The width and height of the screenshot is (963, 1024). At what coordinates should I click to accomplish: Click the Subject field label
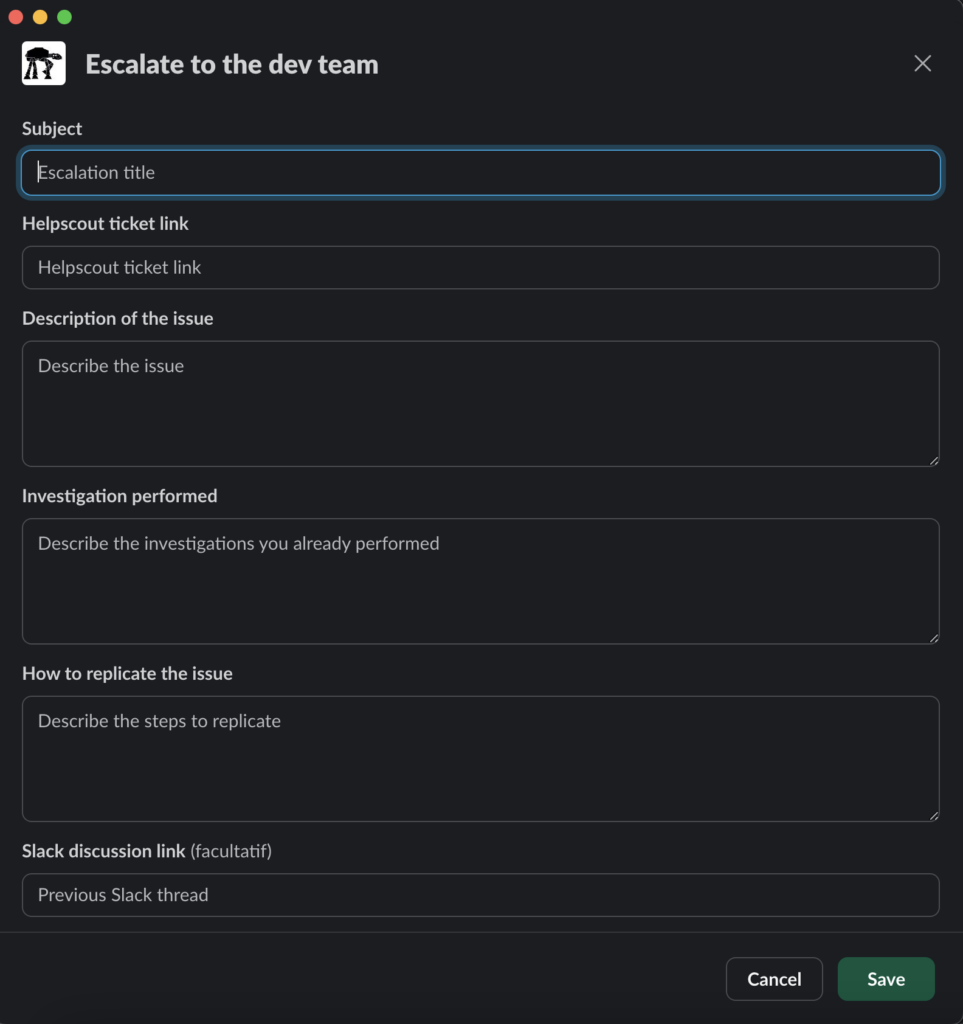point(52,129)
